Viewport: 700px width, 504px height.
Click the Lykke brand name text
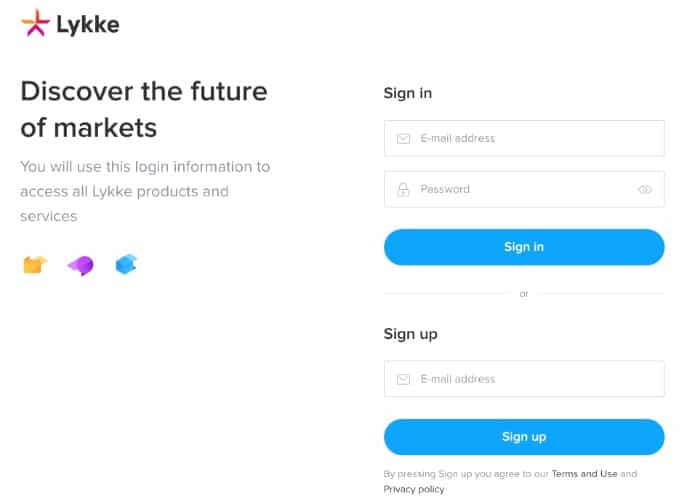click(88, 24)
